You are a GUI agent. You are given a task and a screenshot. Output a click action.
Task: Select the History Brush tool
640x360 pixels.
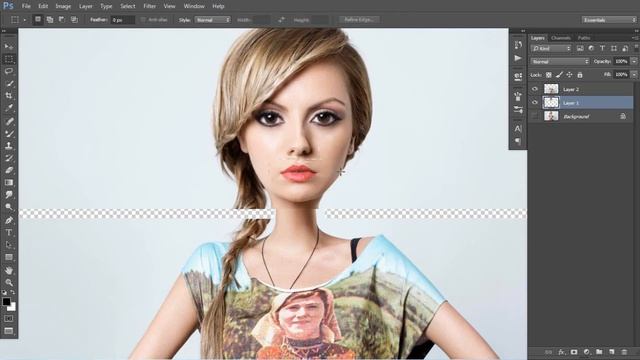[x=9, y=158]
